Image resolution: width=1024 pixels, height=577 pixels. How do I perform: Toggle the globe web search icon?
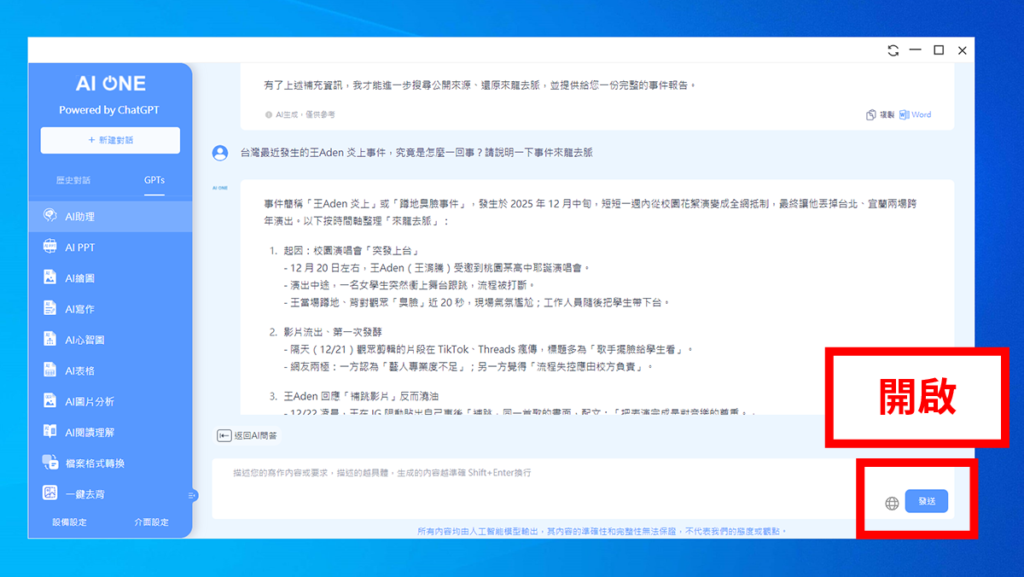[x=892, y=503]
